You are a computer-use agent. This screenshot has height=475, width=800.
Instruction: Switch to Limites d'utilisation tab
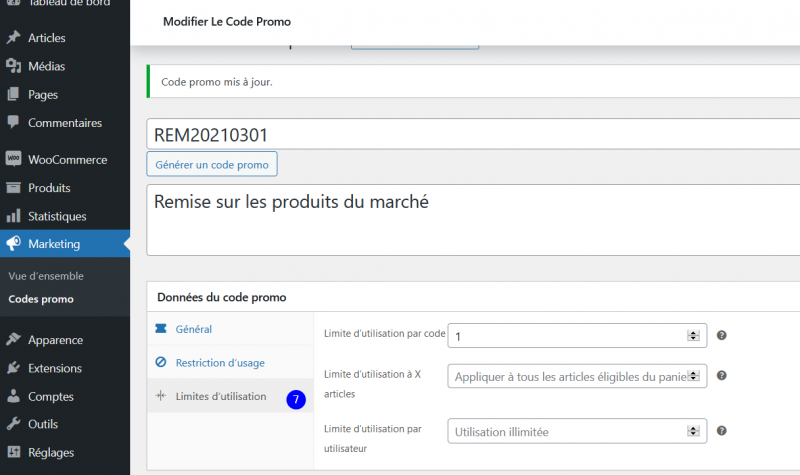click(230, 396)
